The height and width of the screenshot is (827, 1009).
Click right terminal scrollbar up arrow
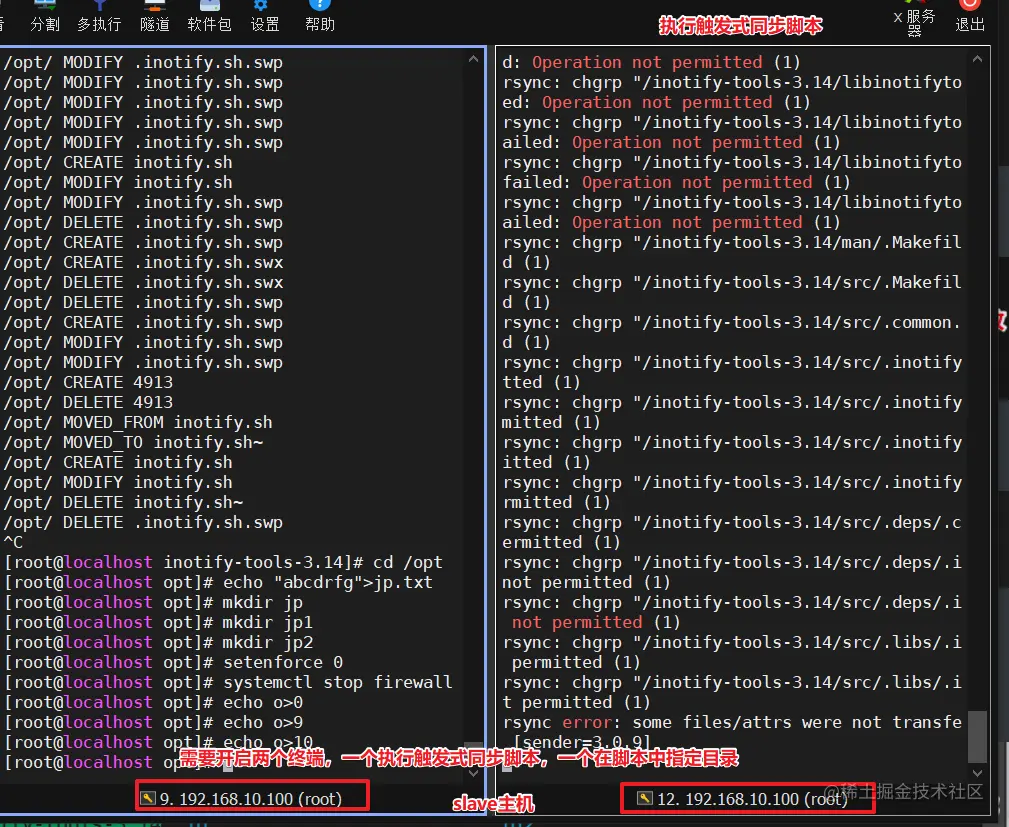tap(977, 59)
